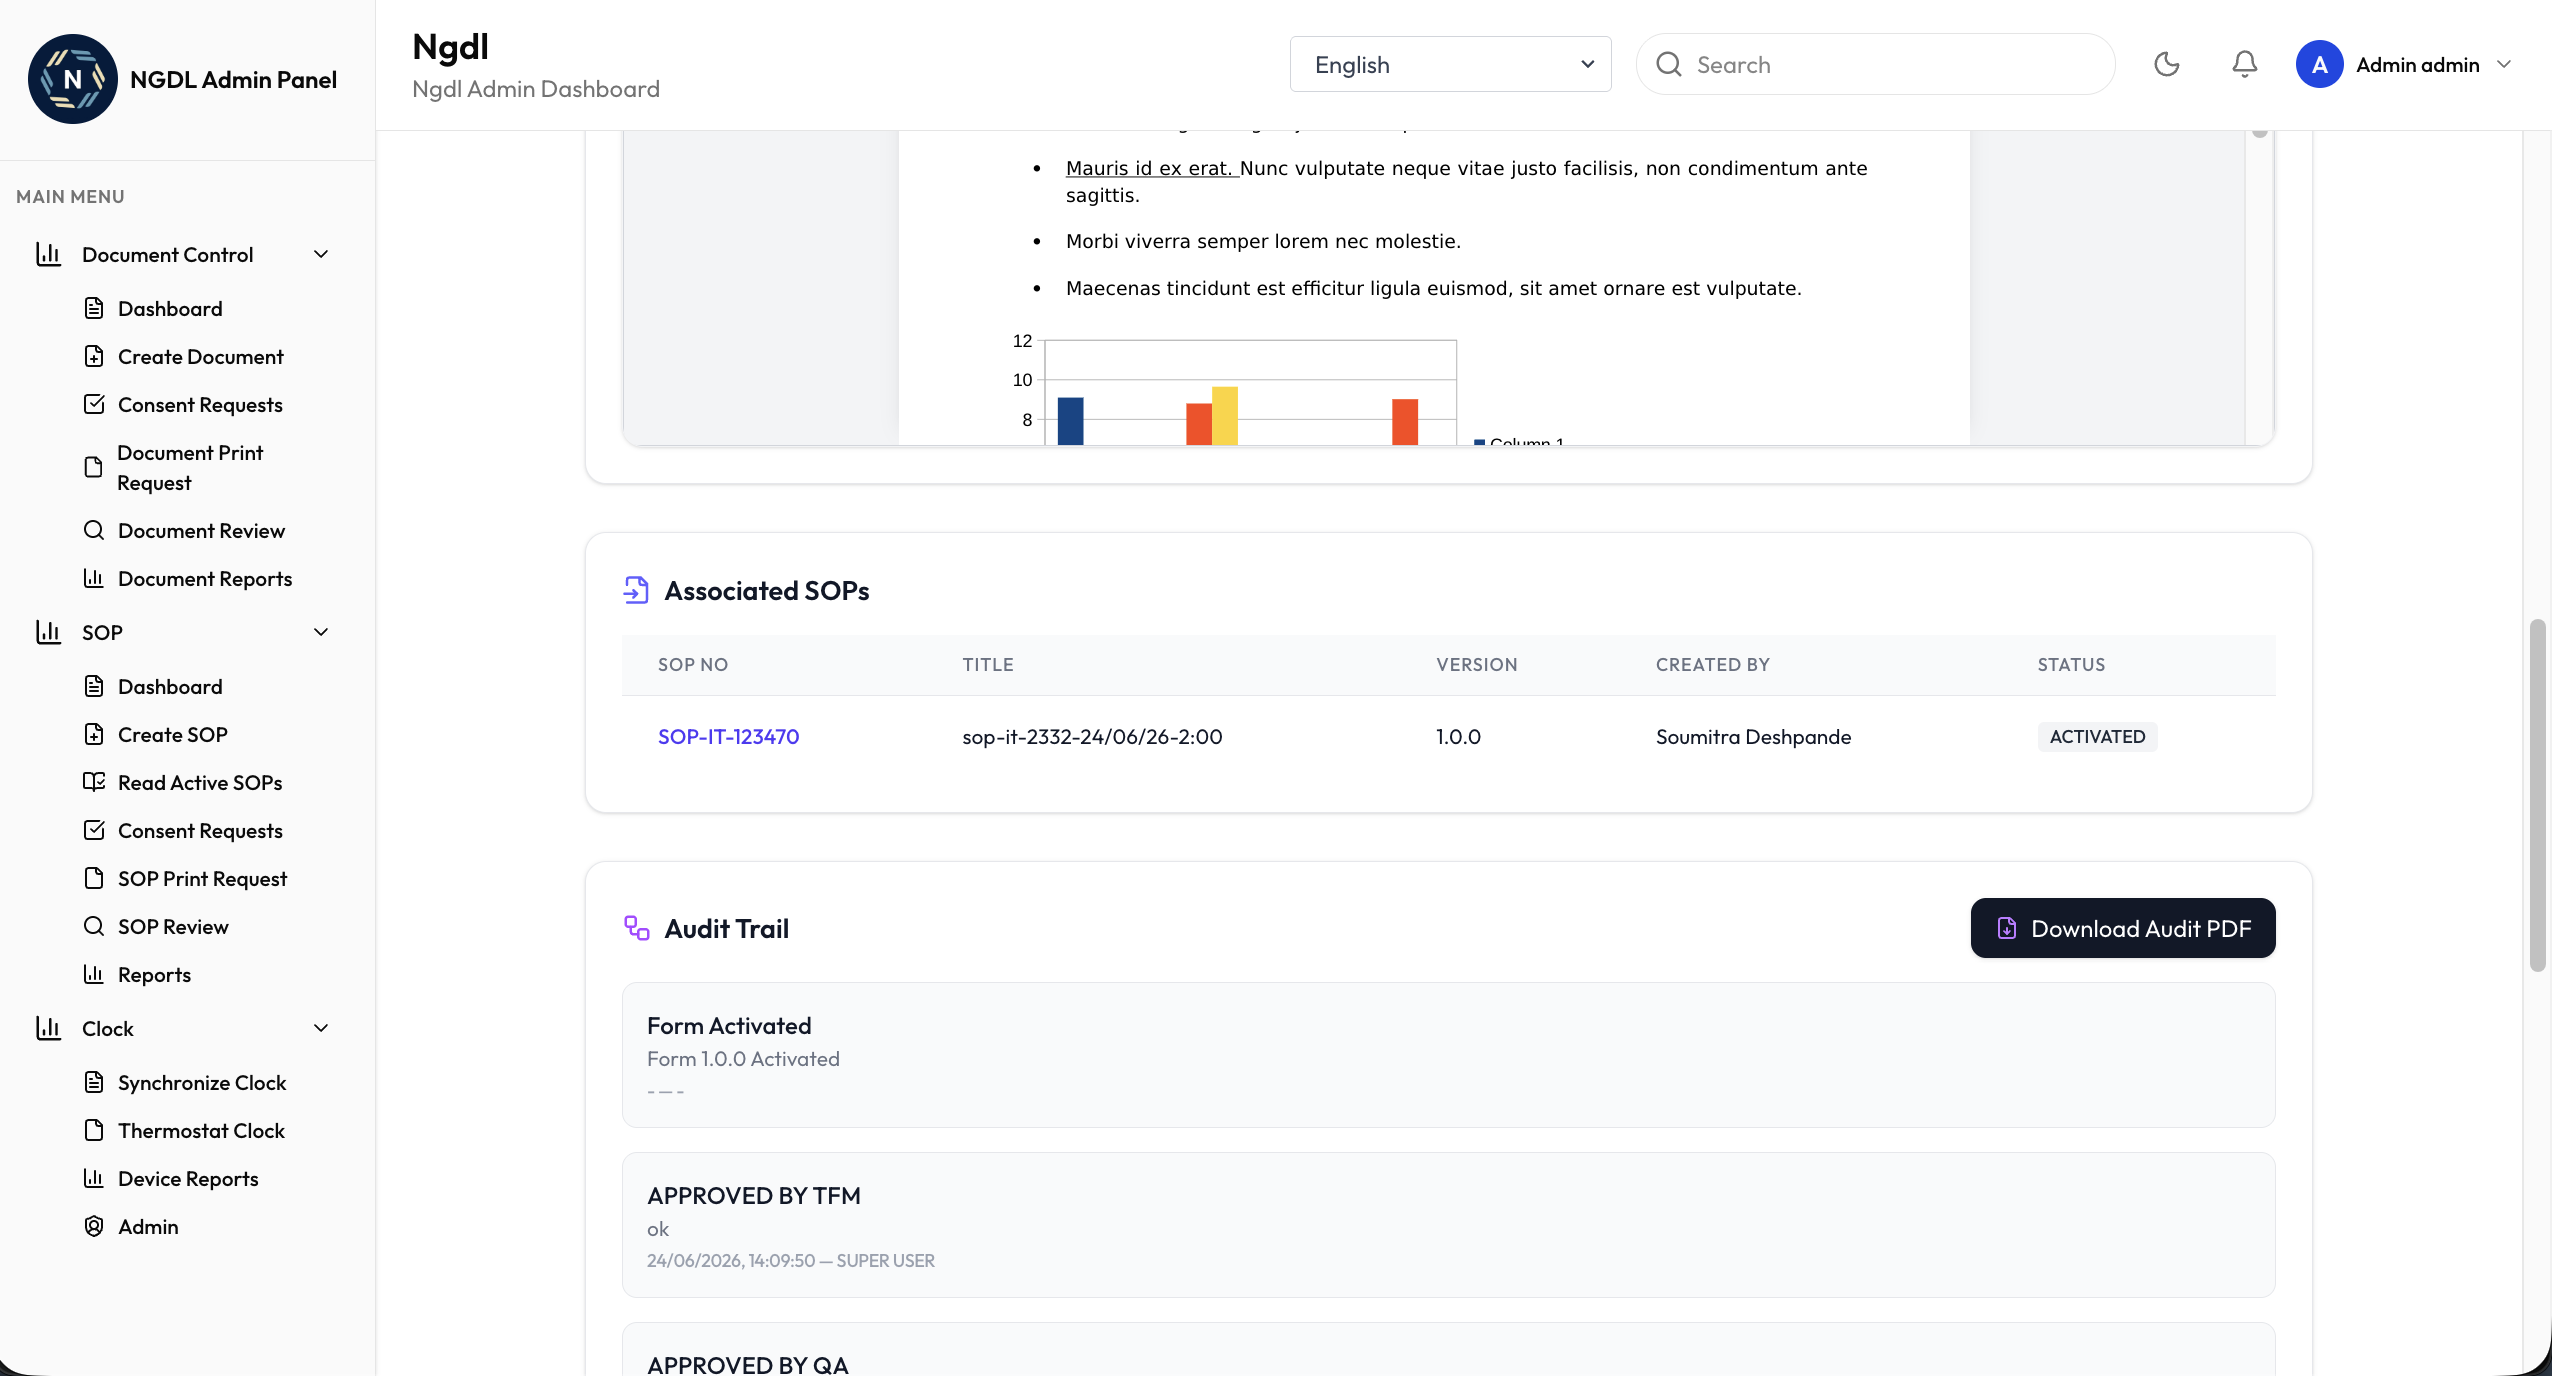
Task: Click the Admin shield icon
Action: pos(94,1226)
